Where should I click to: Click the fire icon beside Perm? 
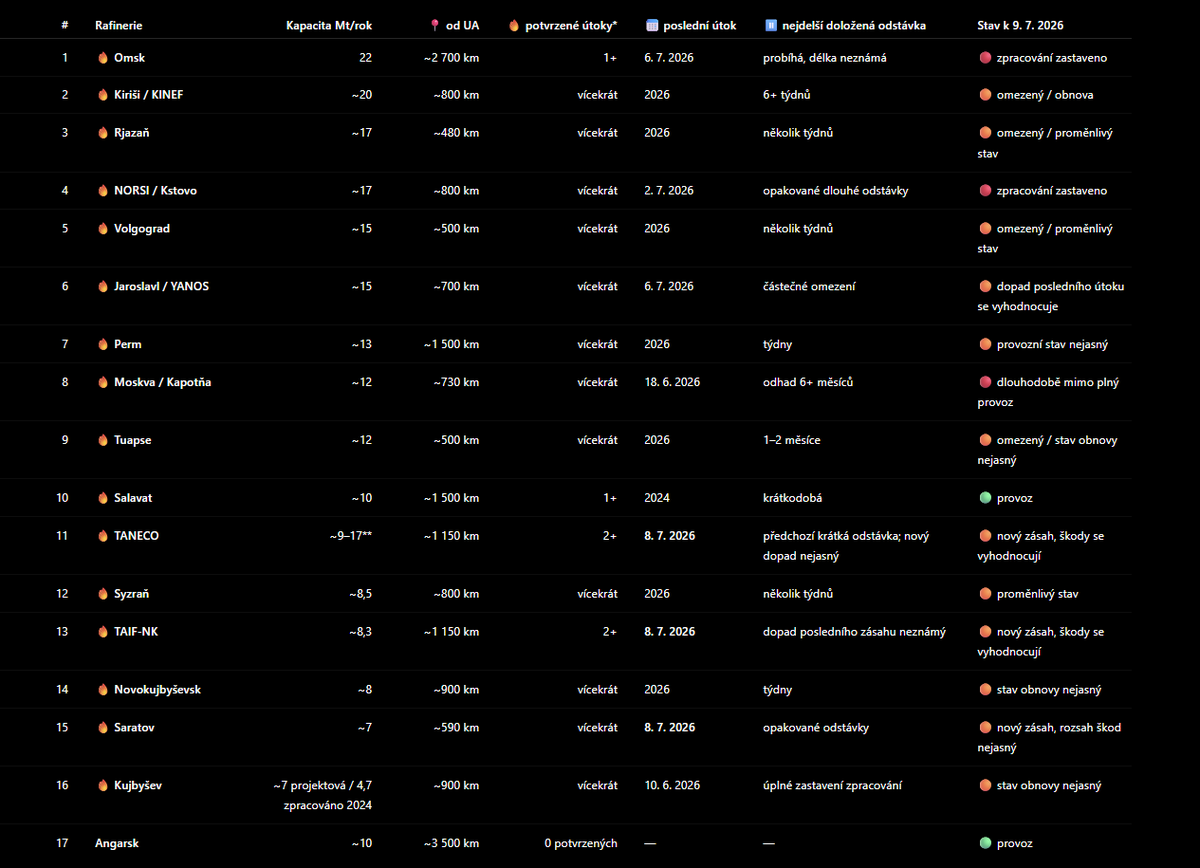tap(102, 345)
